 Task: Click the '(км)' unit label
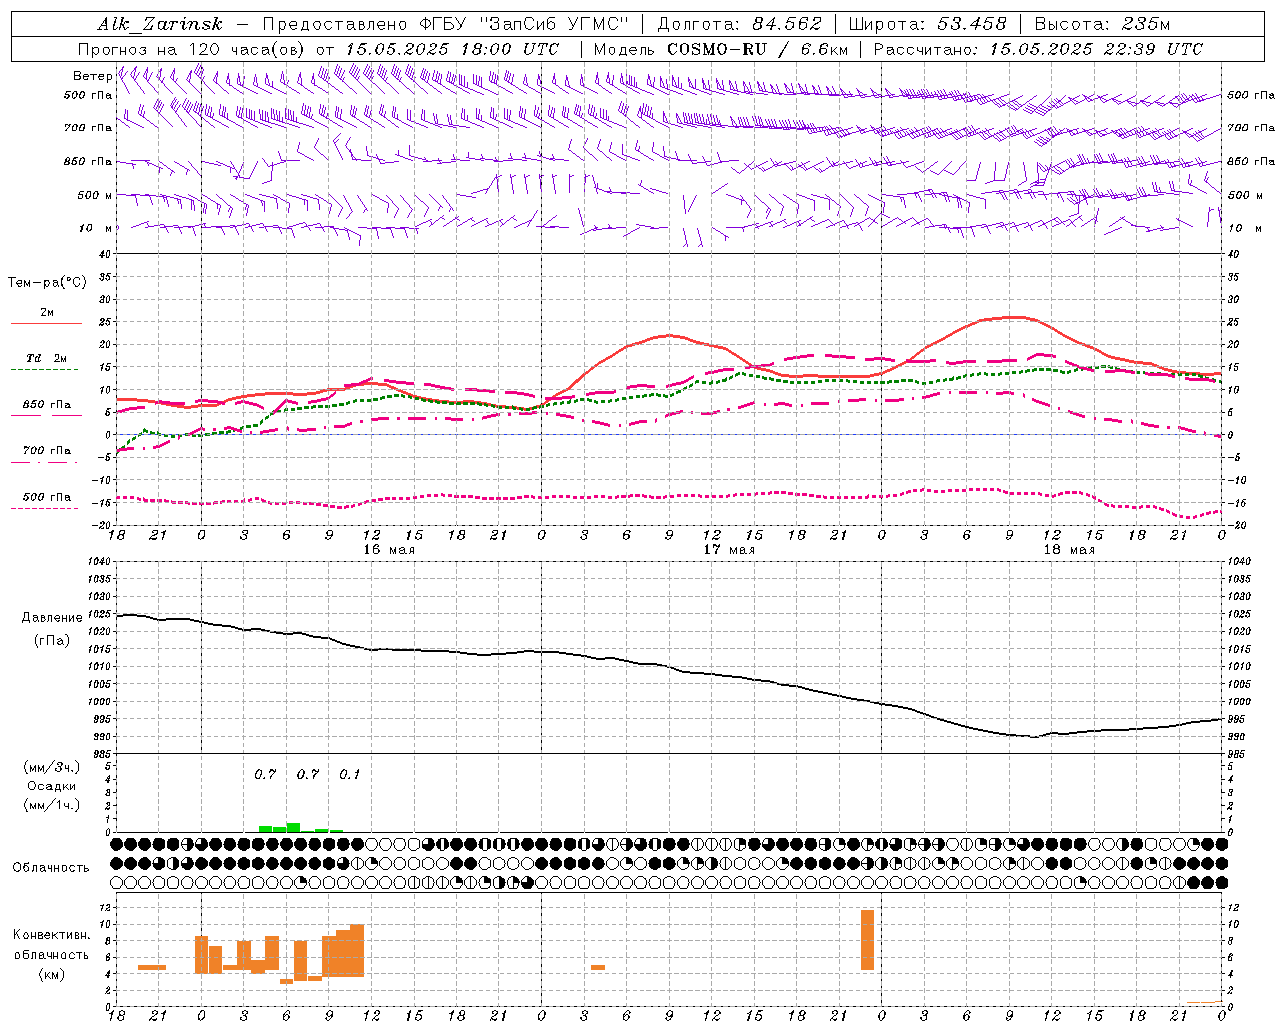click(x=52, y=974)
